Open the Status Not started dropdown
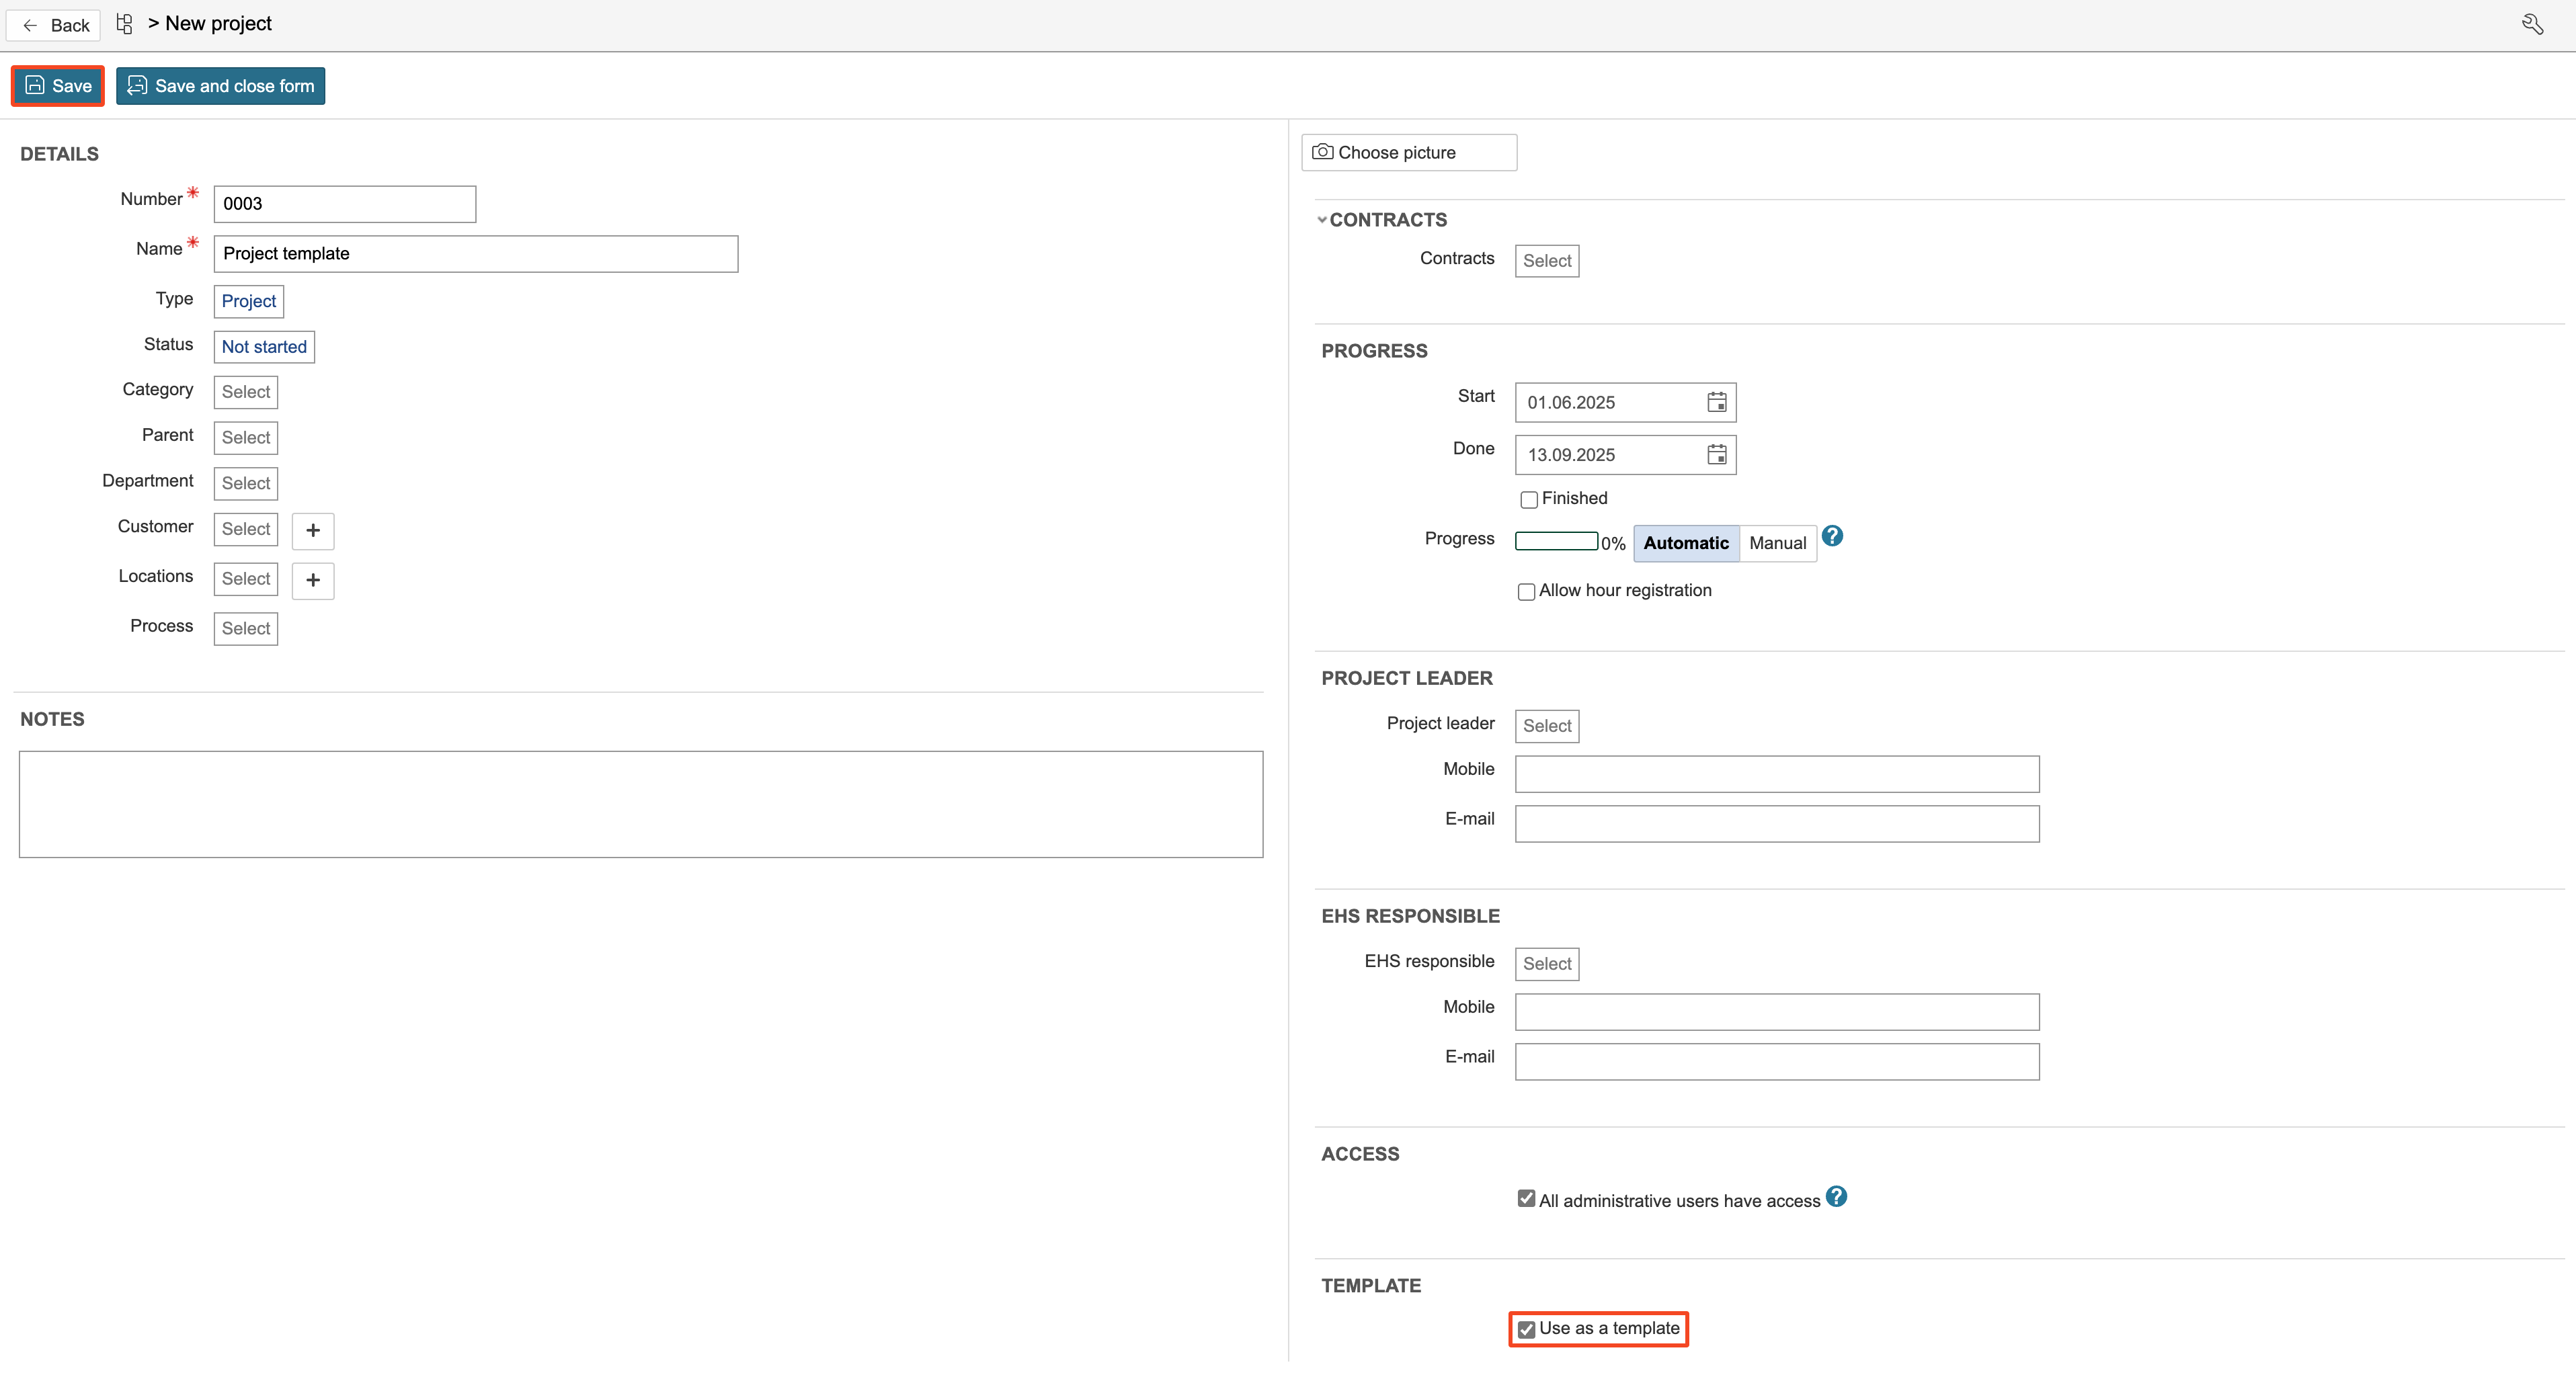 click(264, 347)
